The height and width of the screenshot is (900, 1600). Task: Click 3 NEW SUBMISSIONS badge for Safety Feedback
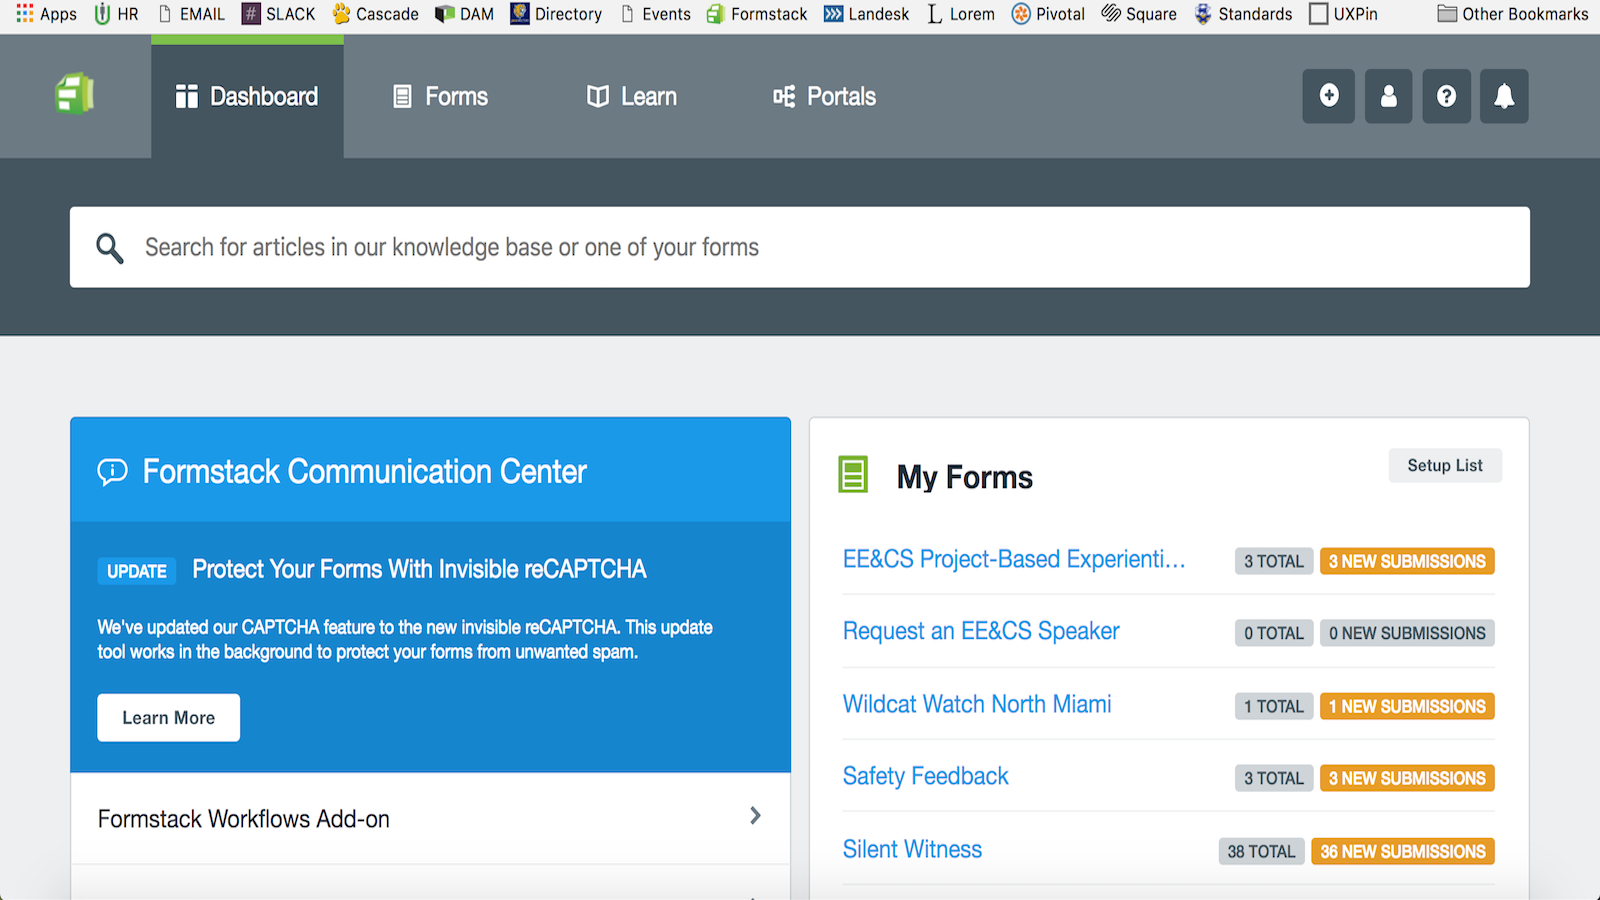(x=1407, y=778)
